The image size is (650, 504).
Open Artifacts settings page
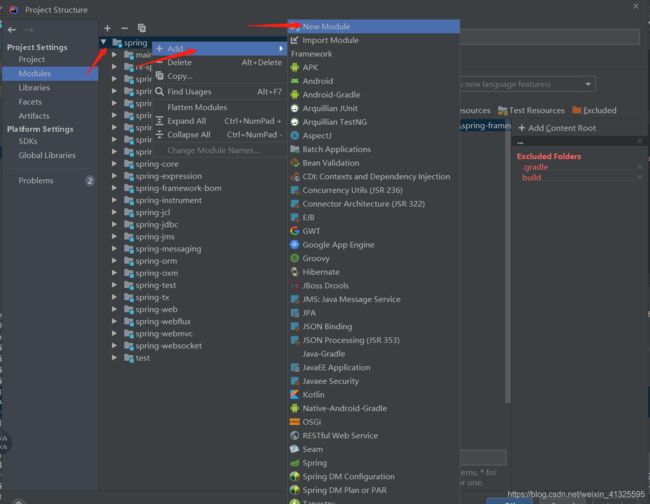click(x=34, y=116)
